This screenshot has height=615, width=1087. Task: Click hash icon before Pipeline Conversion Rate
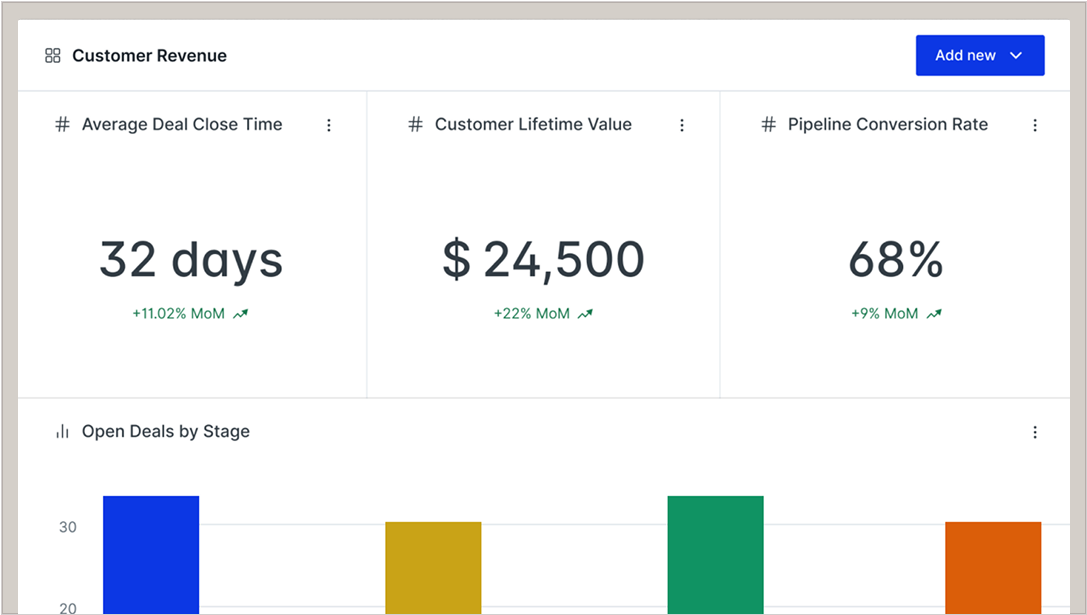coord(768,125)
